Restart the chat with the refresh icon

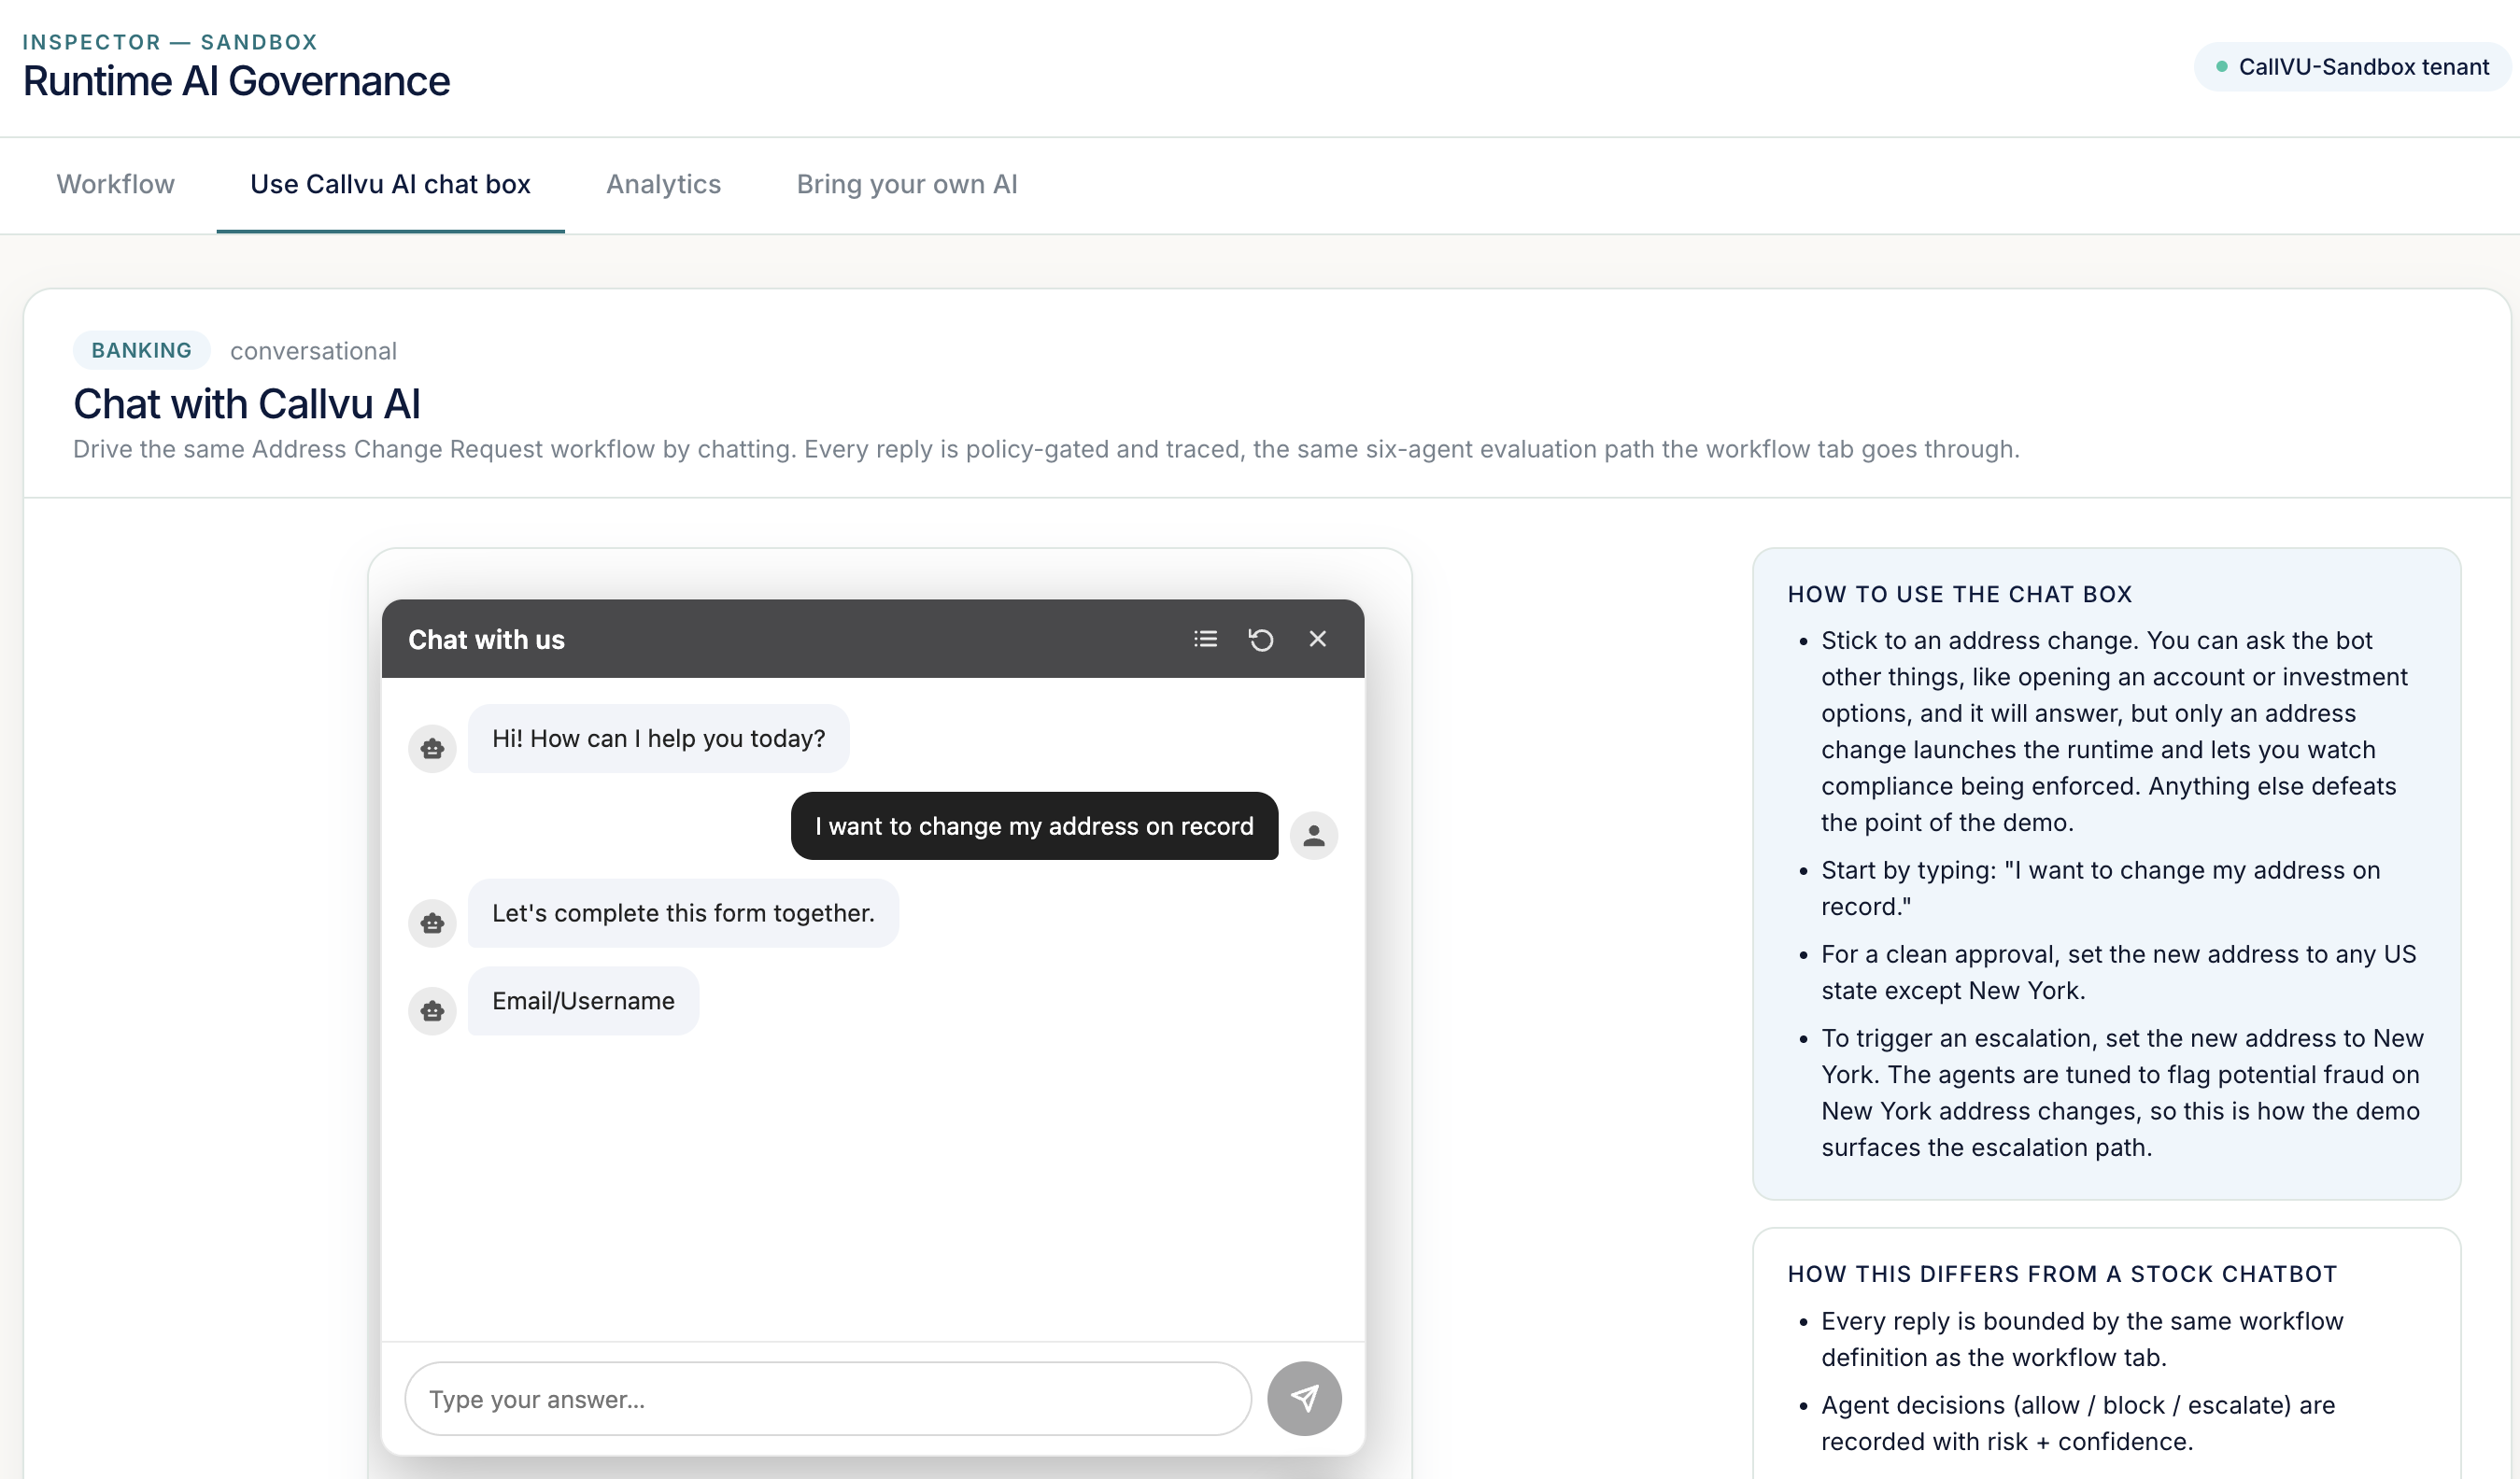pyautogui.click(x=1261, y=639)
